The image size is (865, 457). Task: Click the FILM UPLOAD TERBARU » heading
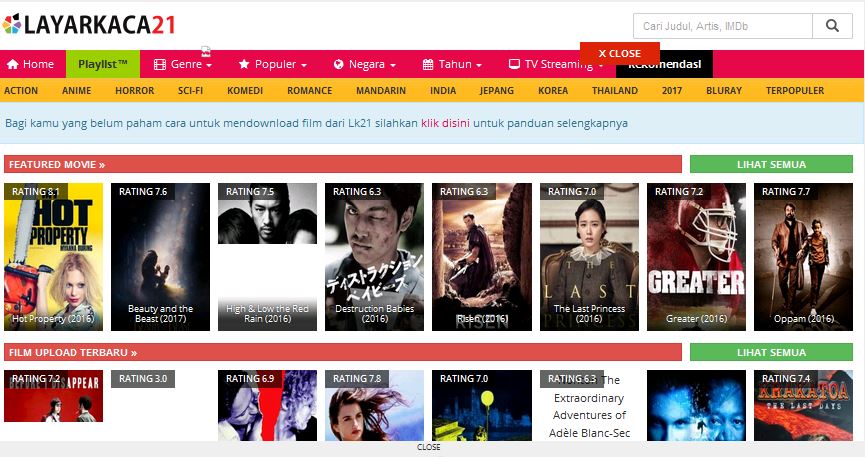point(73,352)
